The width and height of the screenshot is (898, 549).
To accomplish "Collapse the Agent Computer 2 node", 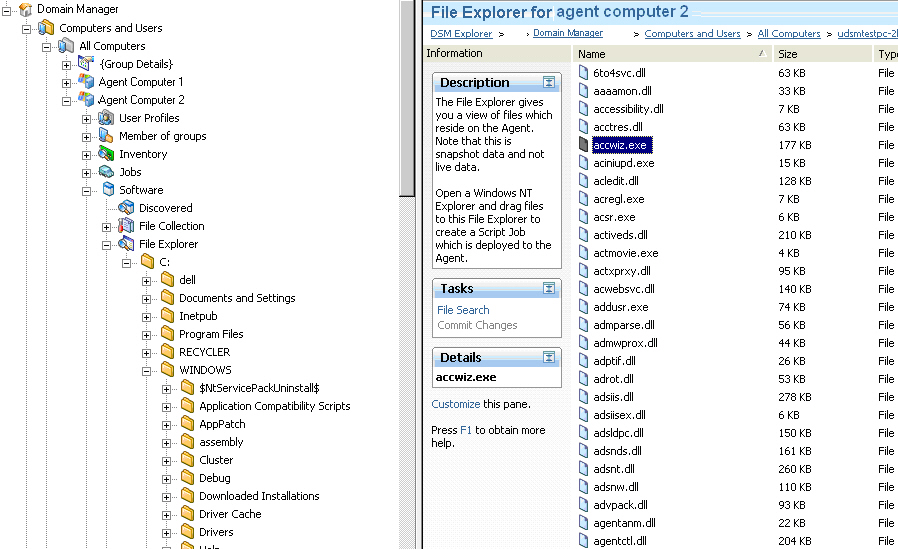I will pyautogui.click(x=66, y=101).
